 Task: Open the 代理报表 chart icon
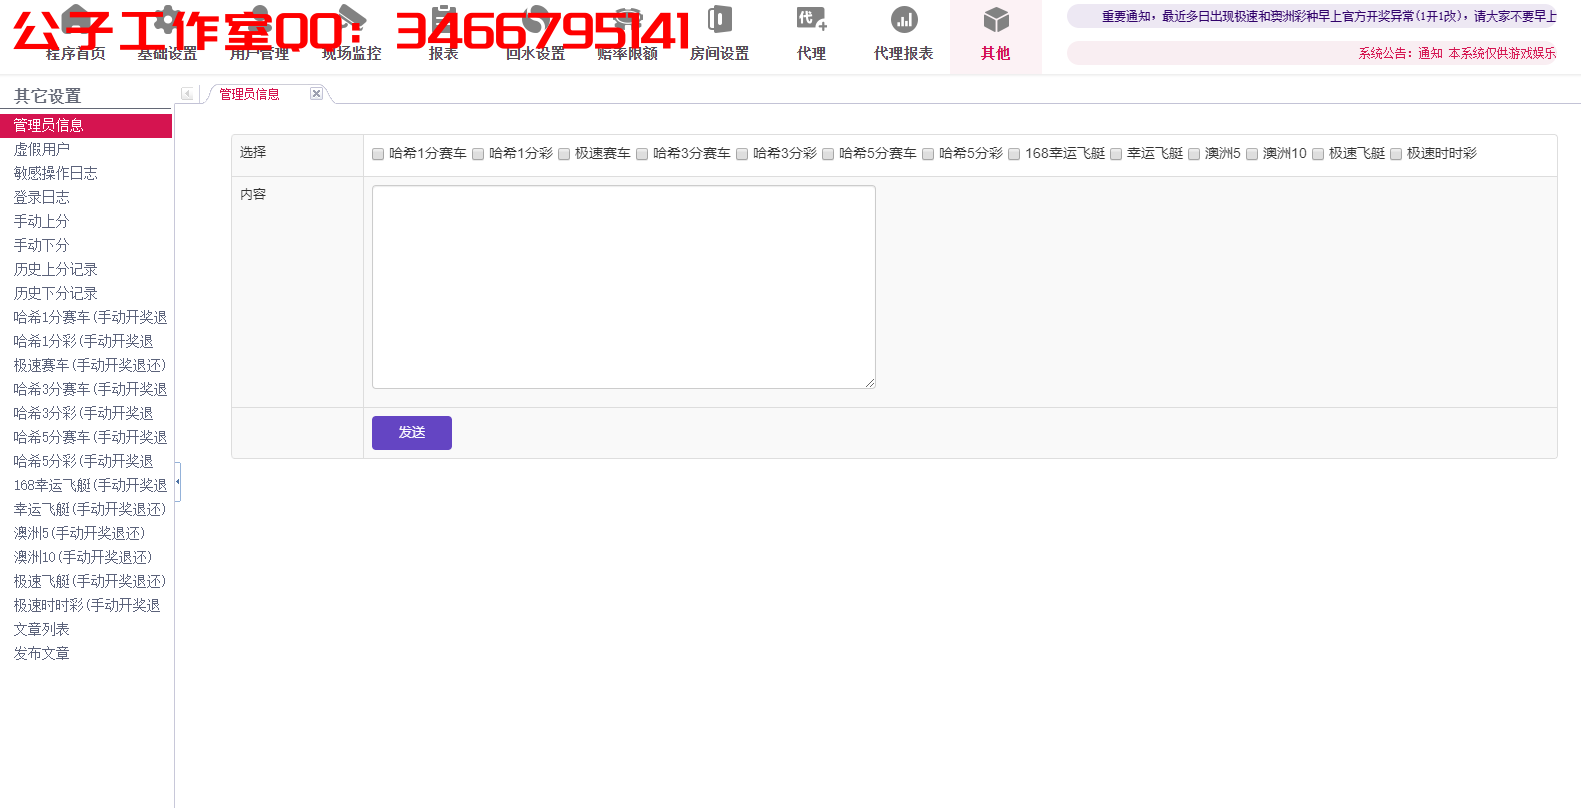coord(904,19)
